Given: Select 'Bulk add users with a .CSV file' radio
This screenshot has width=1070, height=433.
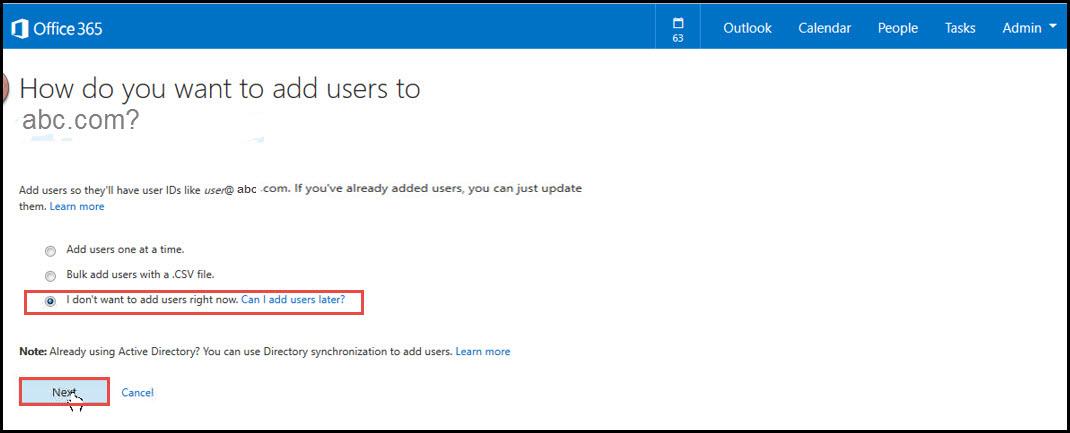Looking at the screenshot, I should point(50,276).
